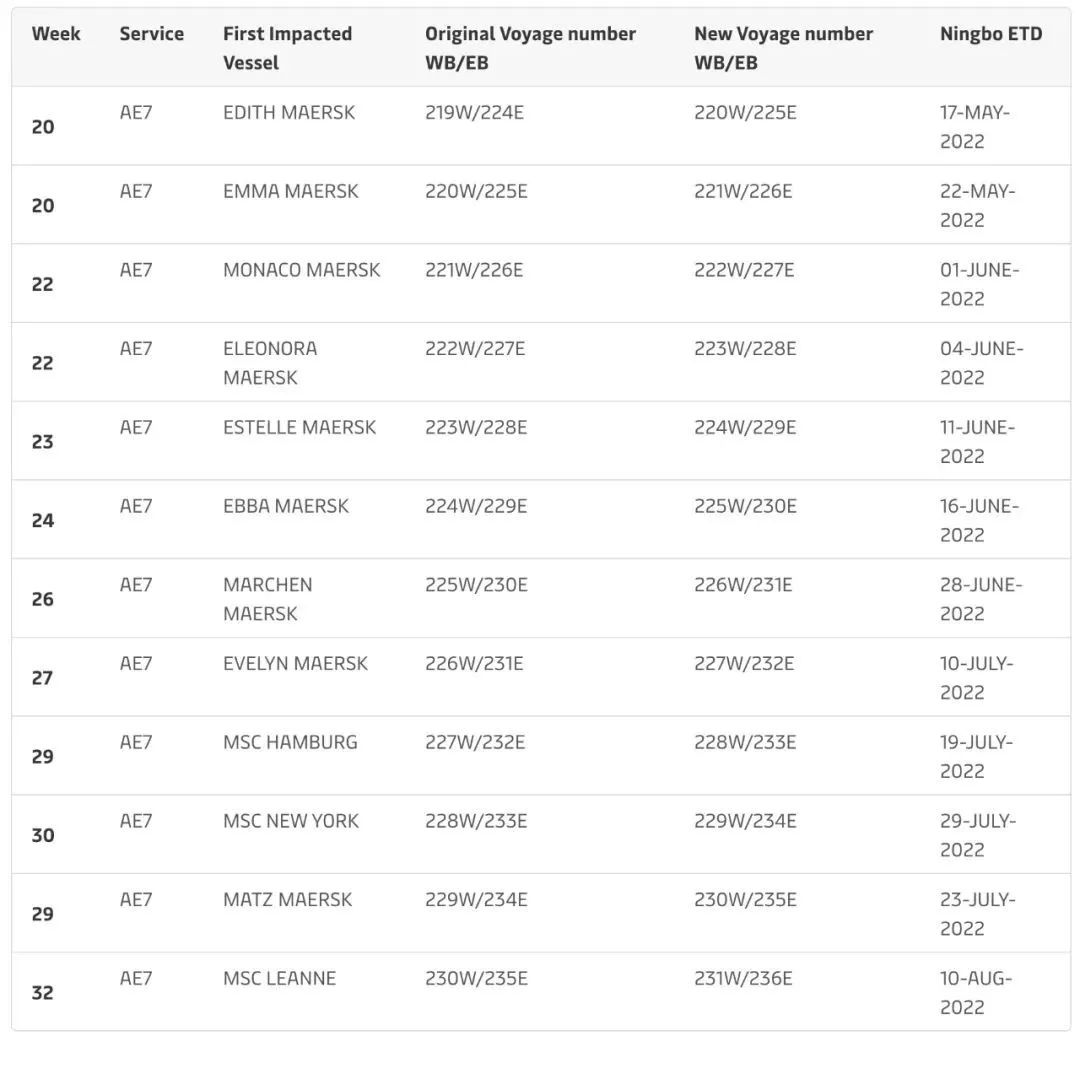Click the First Impacted Vessel header
This screenshot has width=1080, height=1069.
(x=287, y=48)
